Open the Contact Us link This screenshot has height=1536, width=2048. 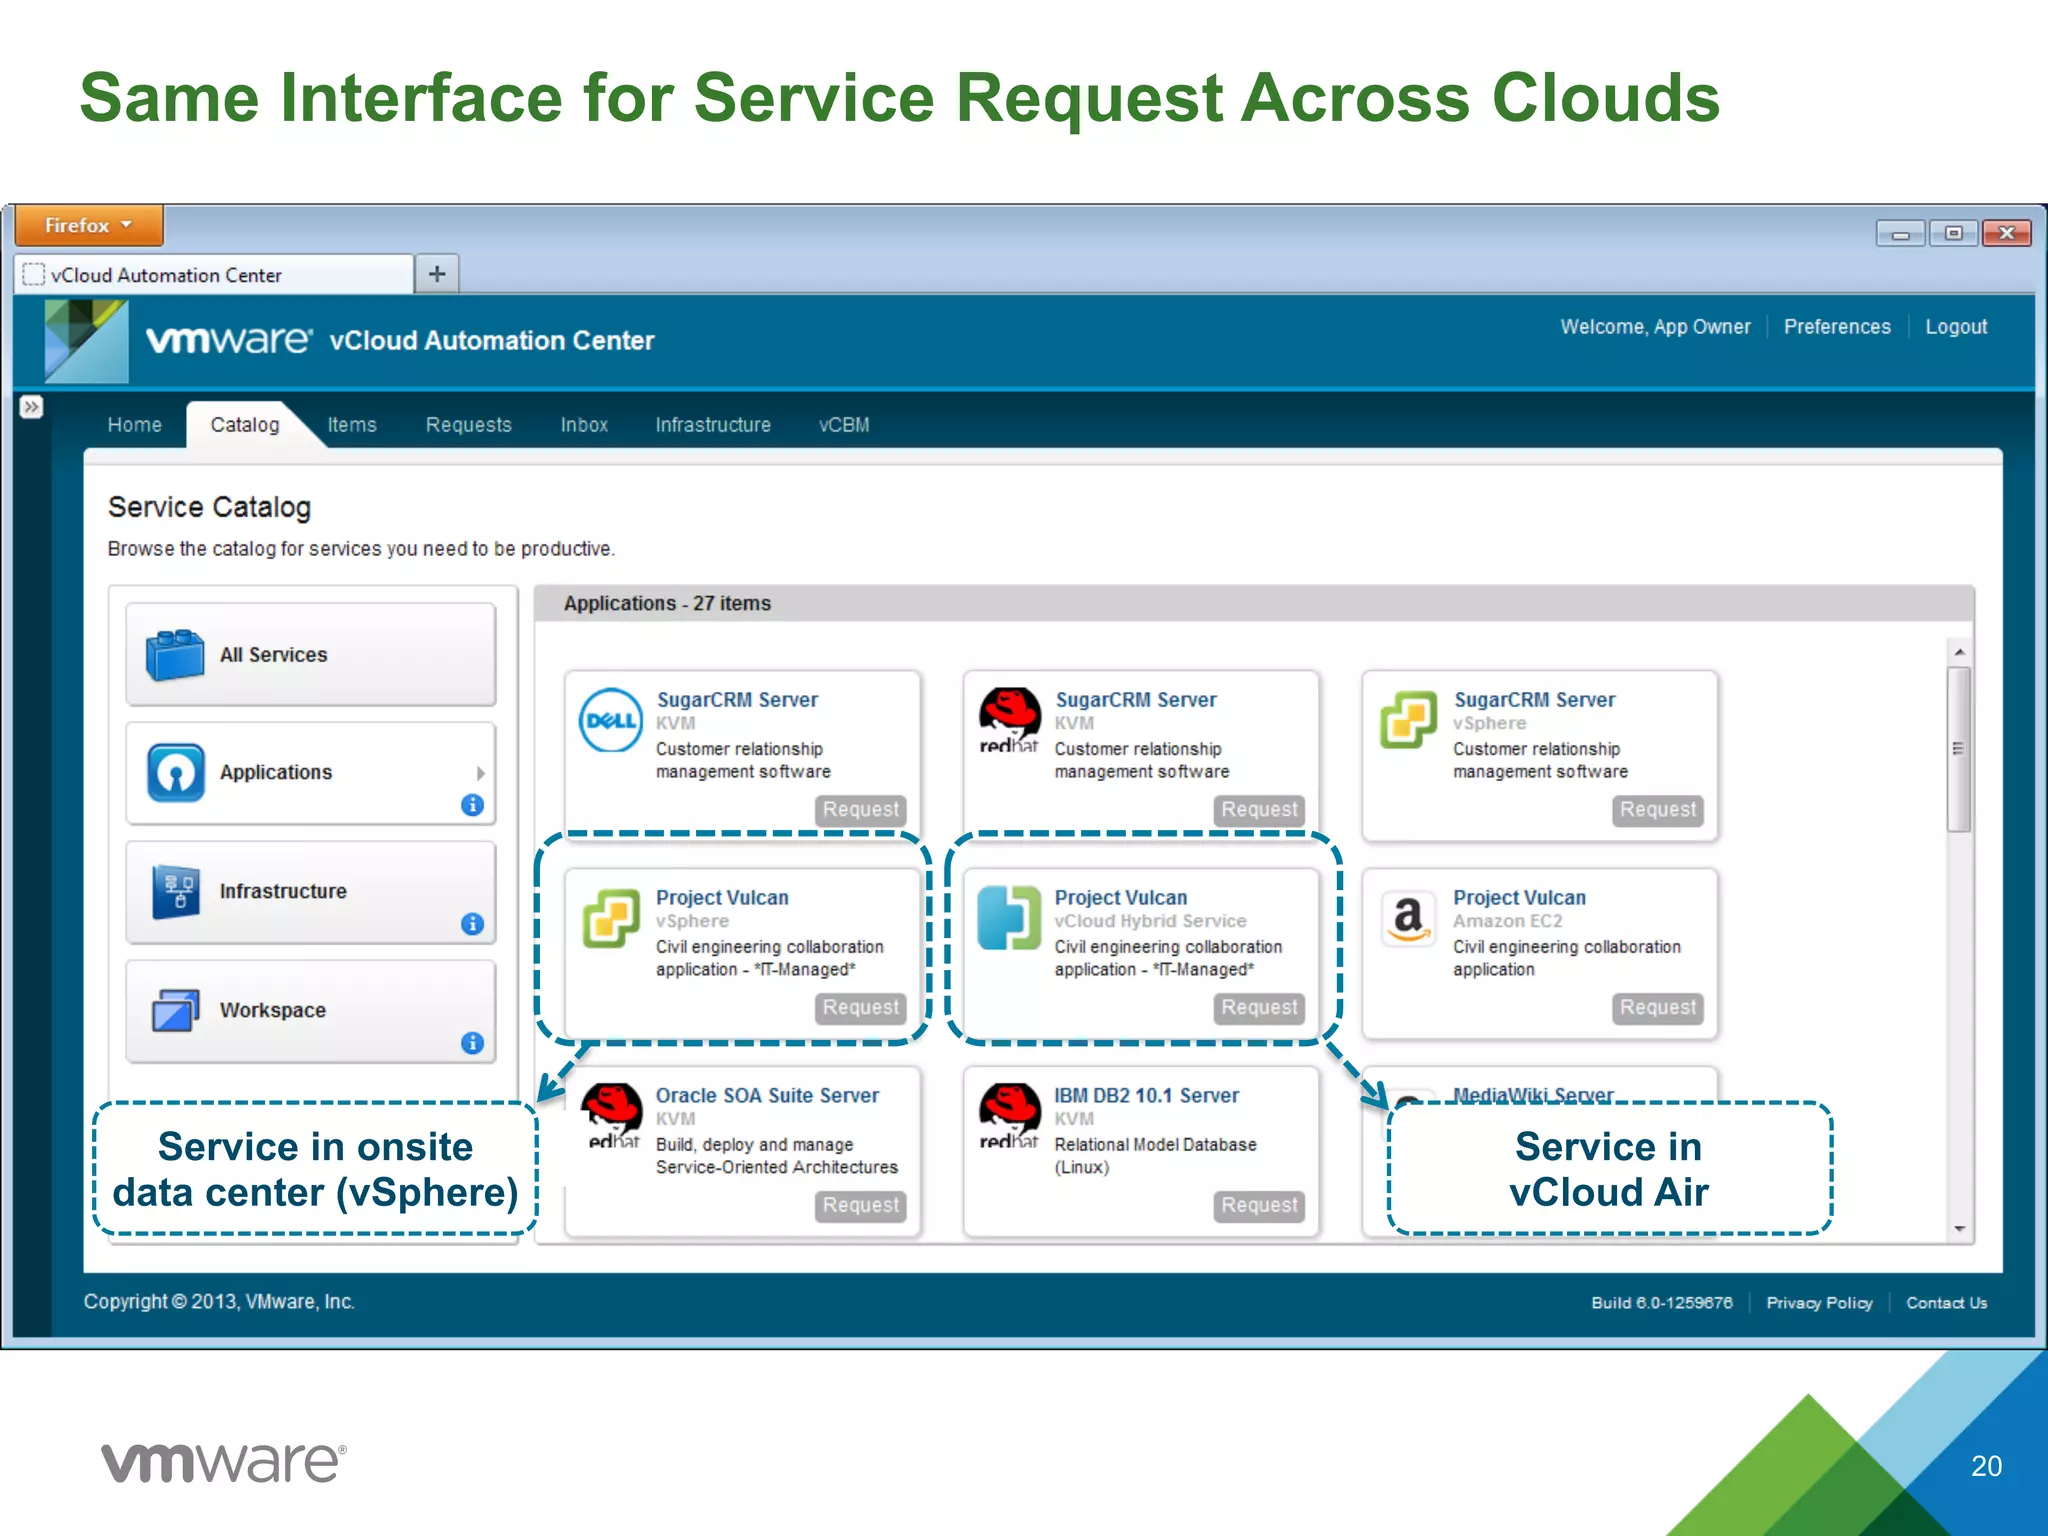point(1946,1303)
